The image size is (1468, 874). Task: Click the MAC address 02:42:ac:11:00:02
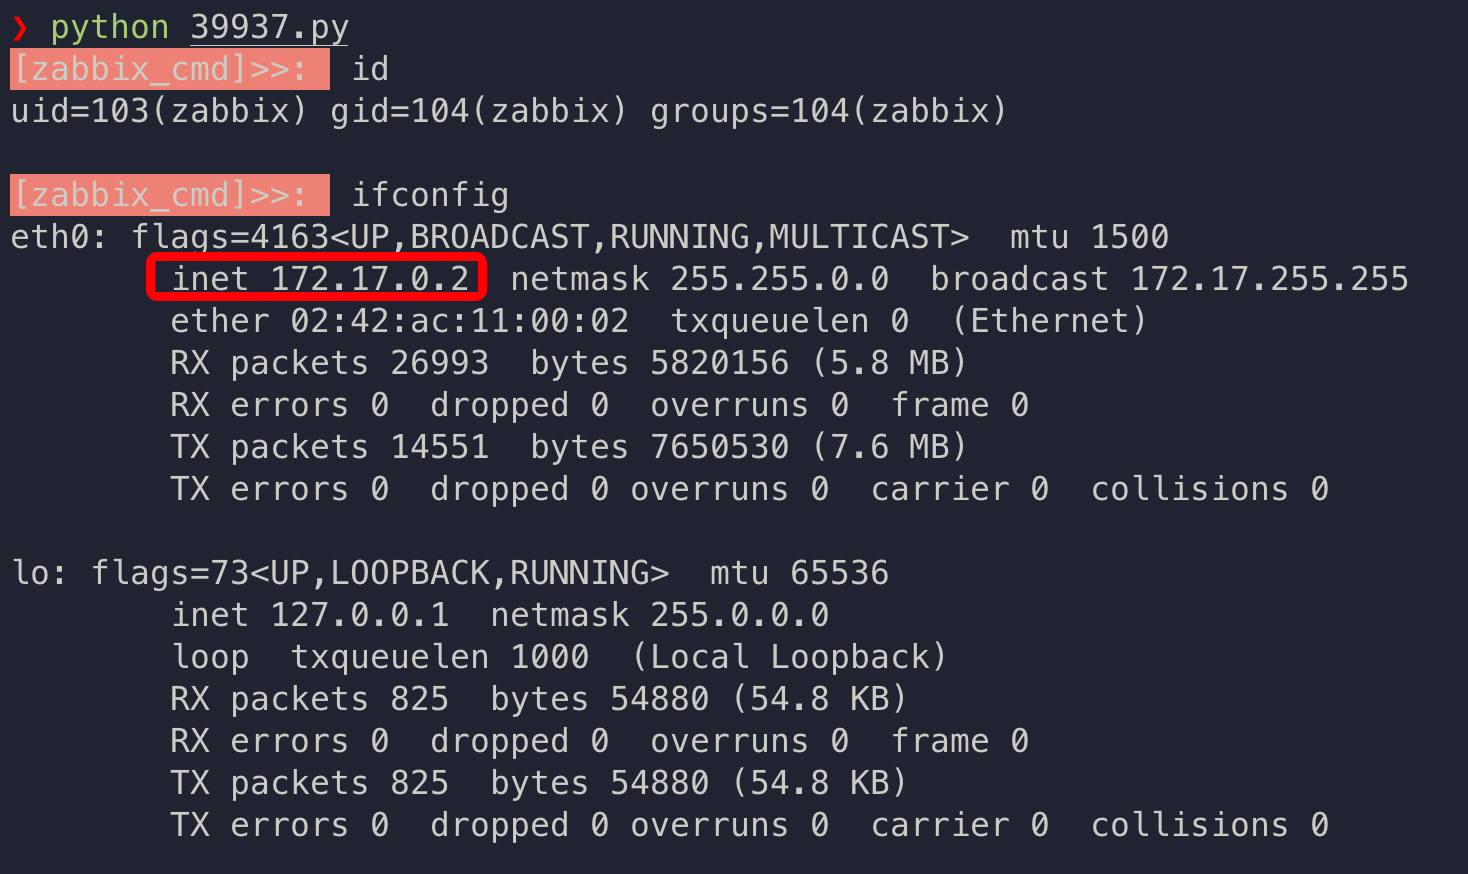click(x=459, y=321)
